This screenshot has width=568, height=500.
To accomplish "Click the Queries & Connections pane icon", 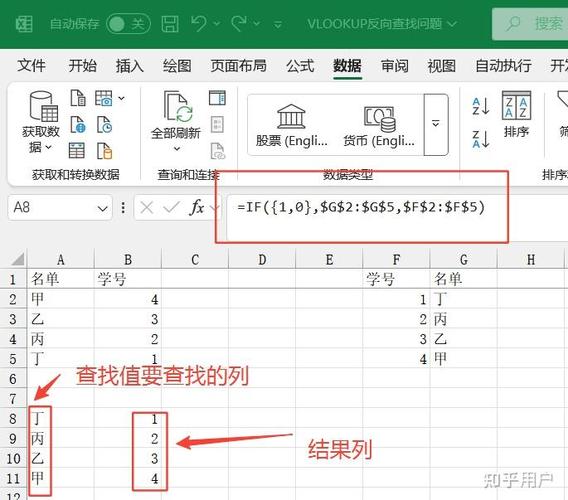I will (217, 98).
